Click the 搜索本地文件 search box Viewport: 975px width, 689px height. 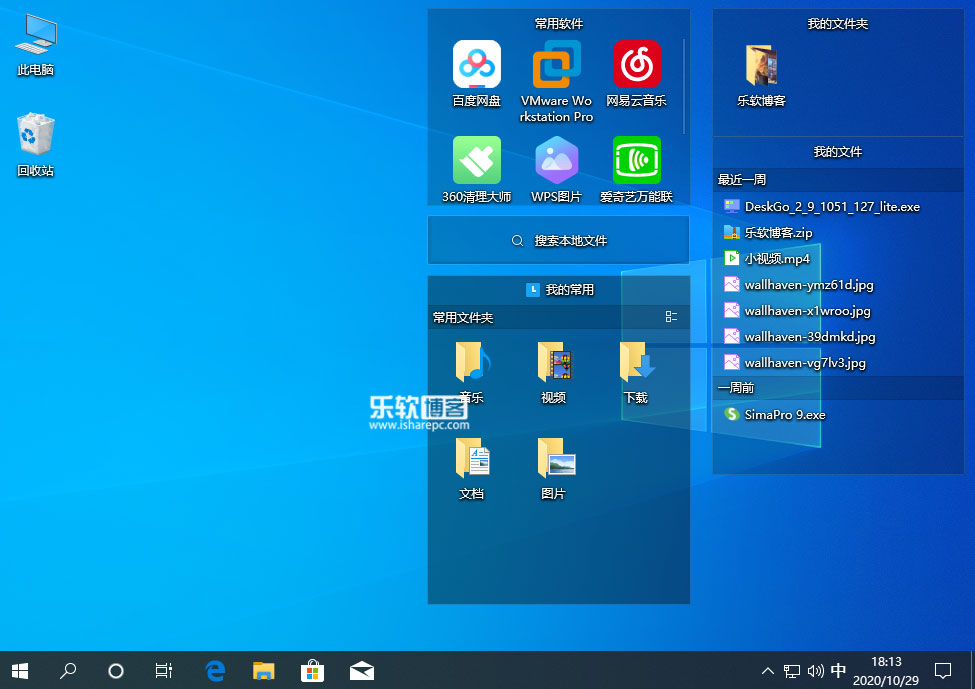click(558, 240)
